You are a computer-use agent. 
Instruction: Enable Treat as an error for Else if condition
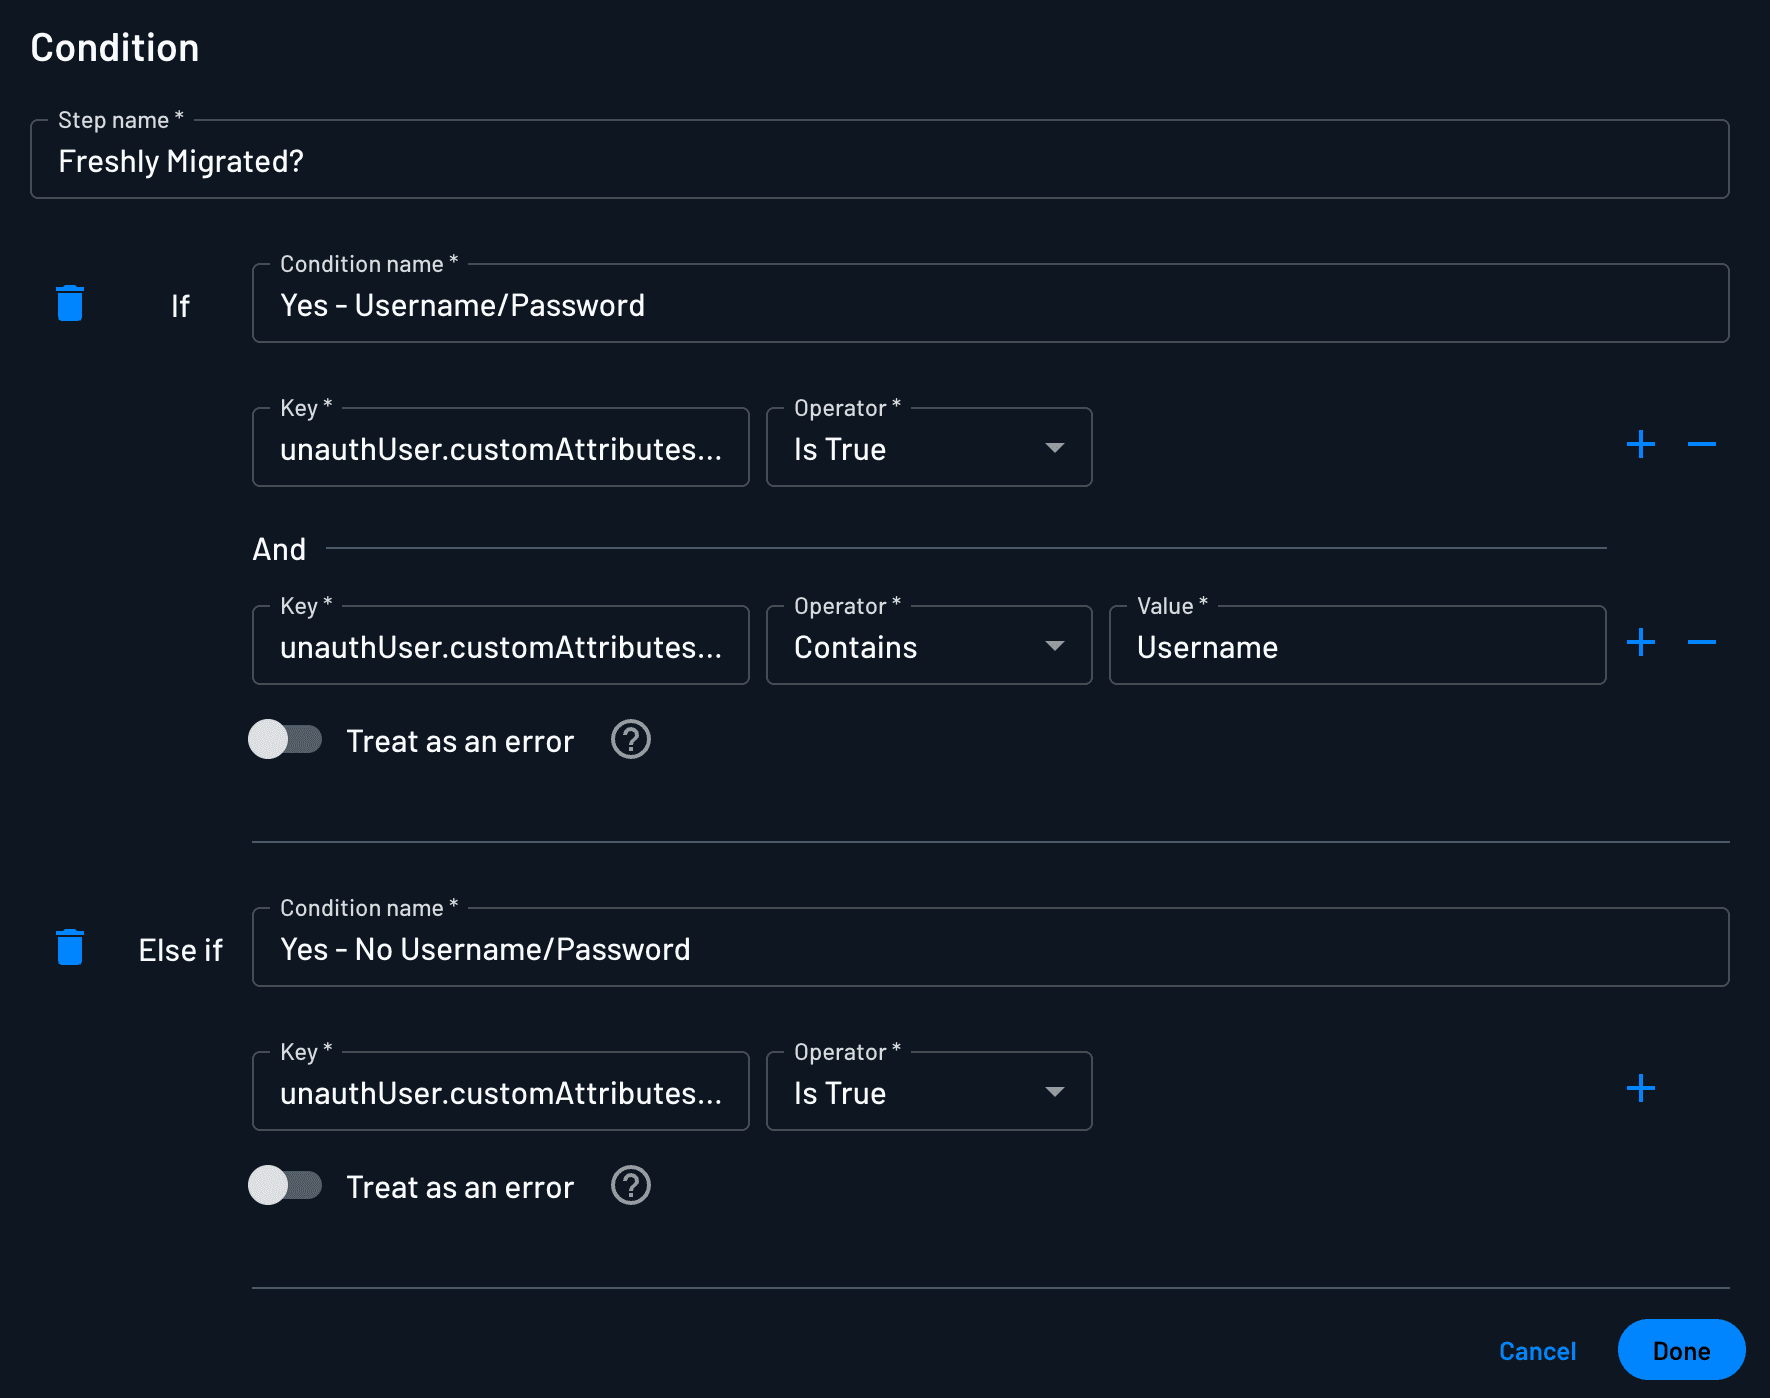[285, 1186]
